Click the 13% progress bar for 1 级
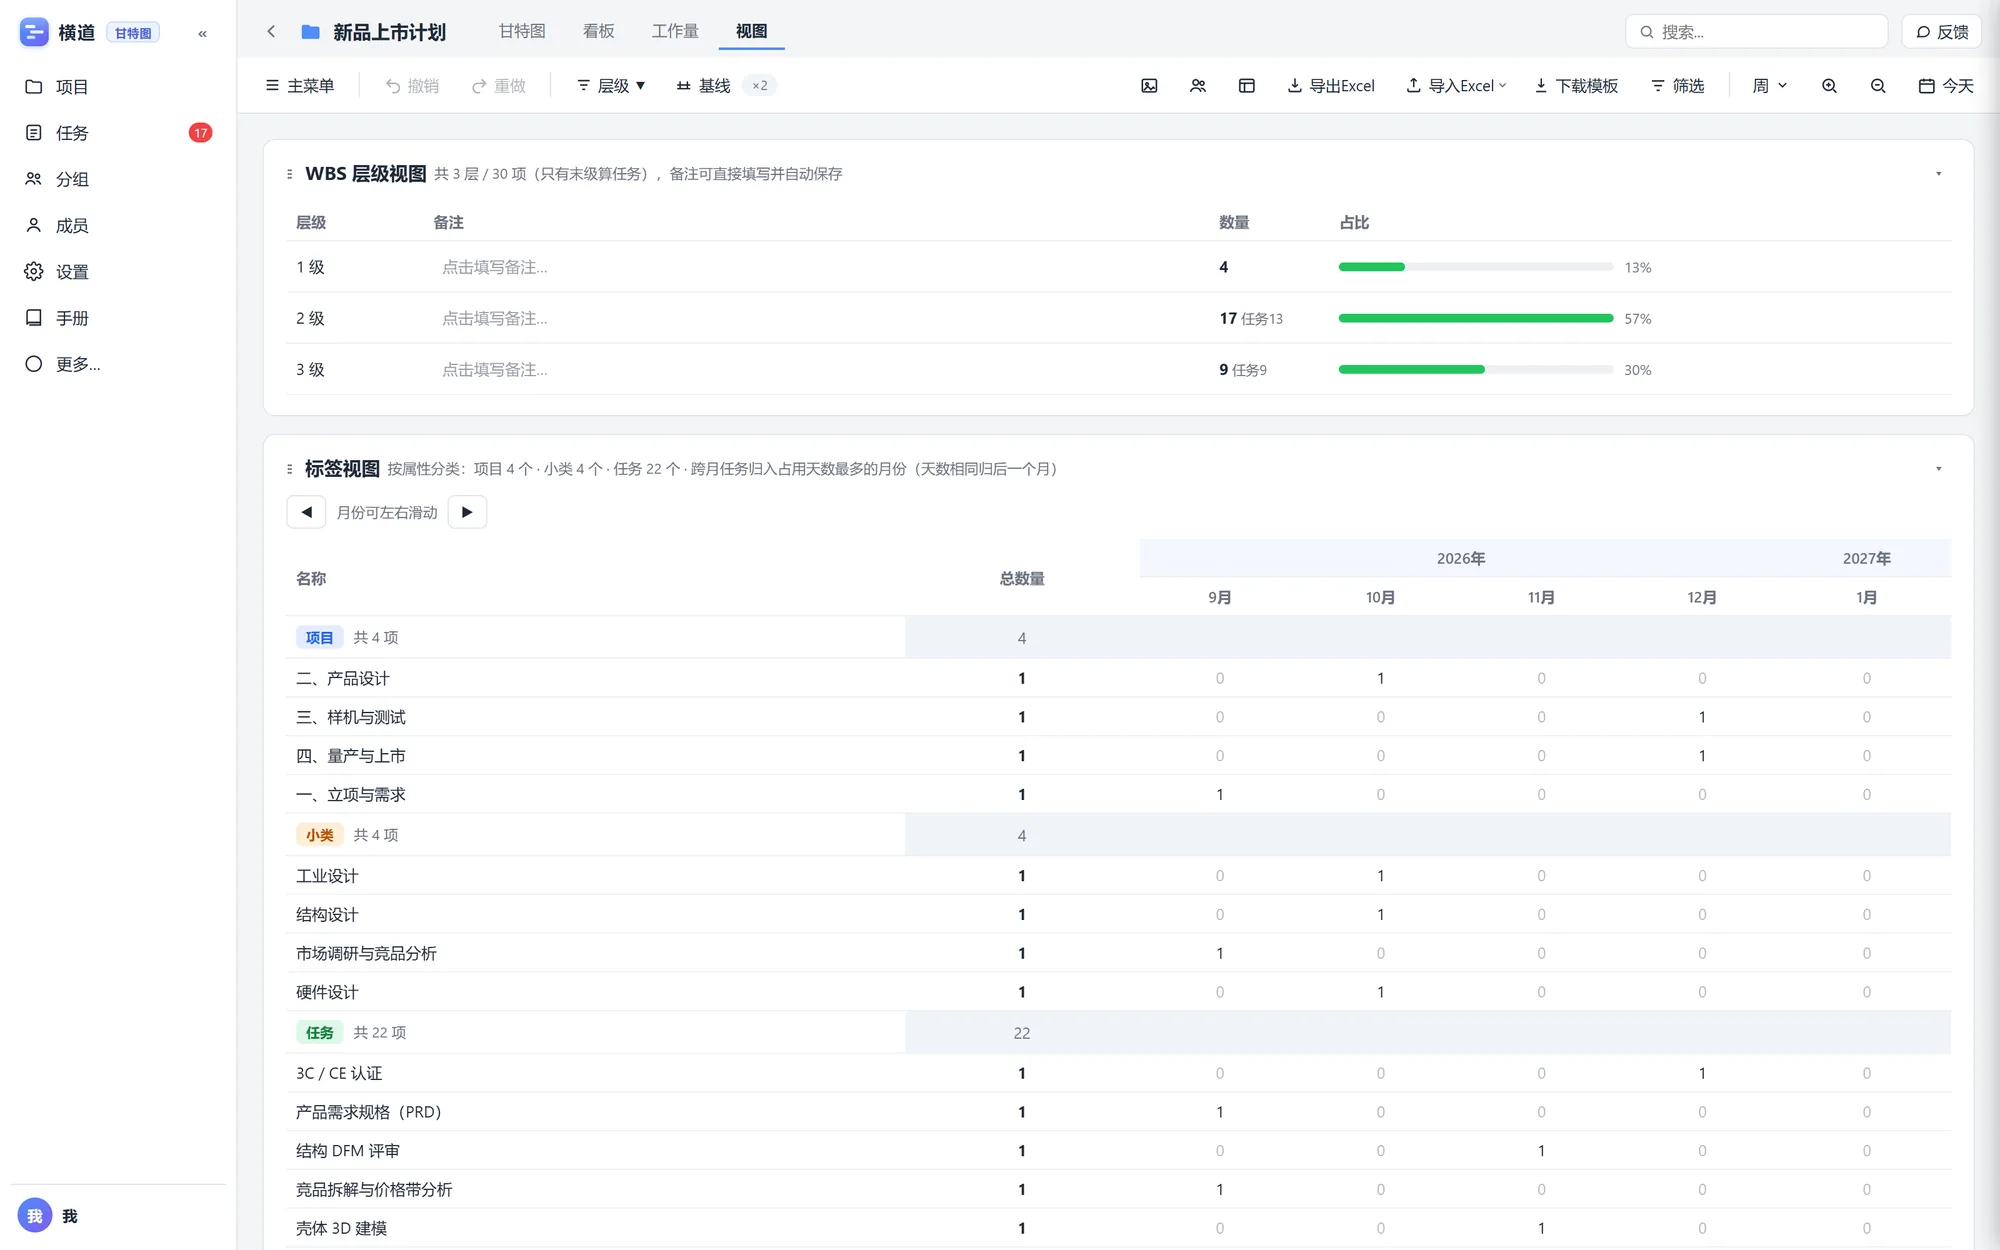2000x1250 pixels. click(x=1475, y=267)
